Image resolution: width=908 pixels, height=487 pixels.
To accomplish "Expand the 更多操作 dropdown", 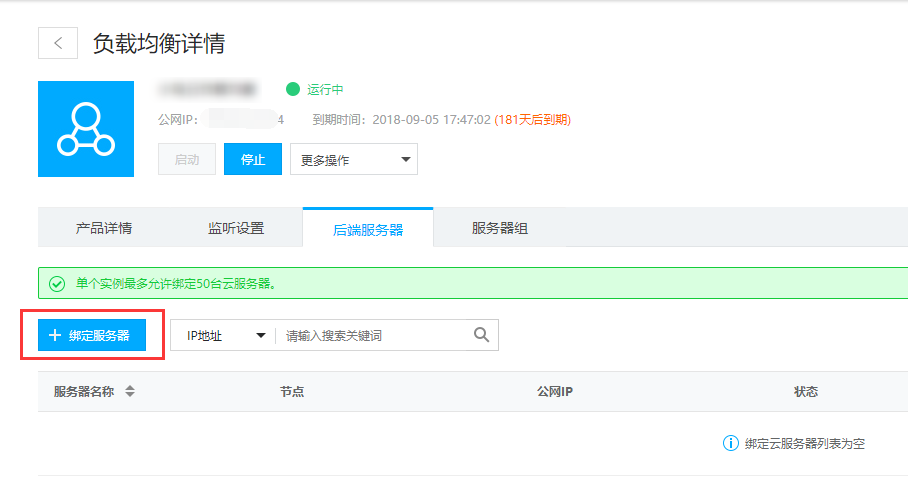I will pyautogui.click(x=353, y=160).
